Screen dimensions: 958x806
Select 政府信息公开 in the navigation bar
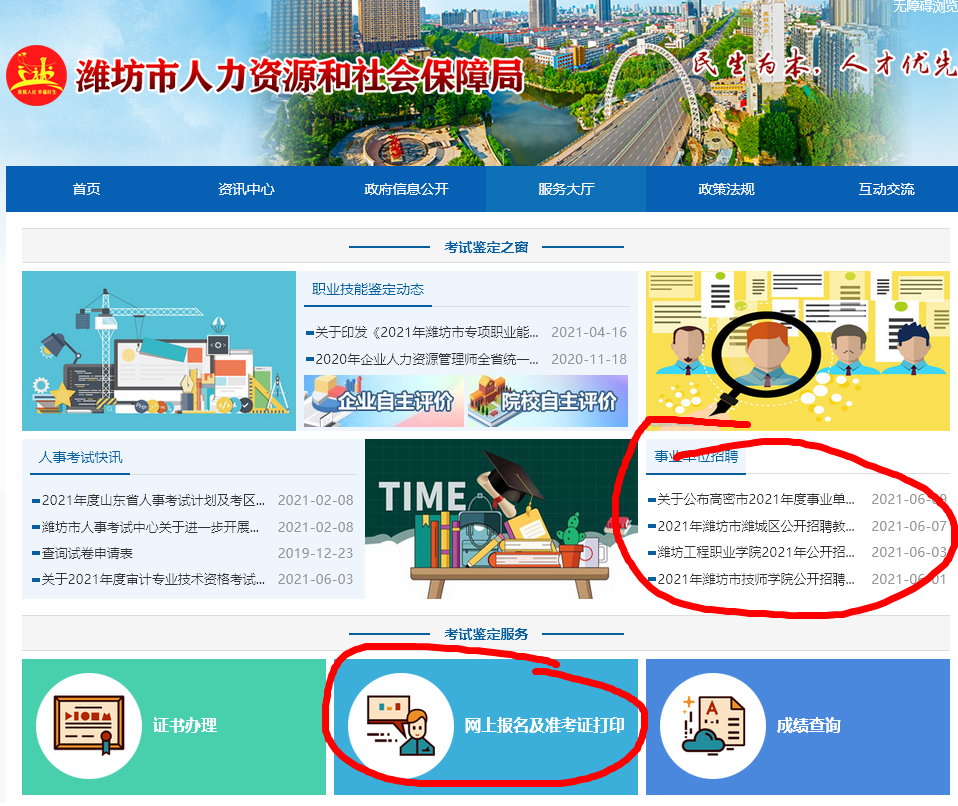click(x=406, y=189)
